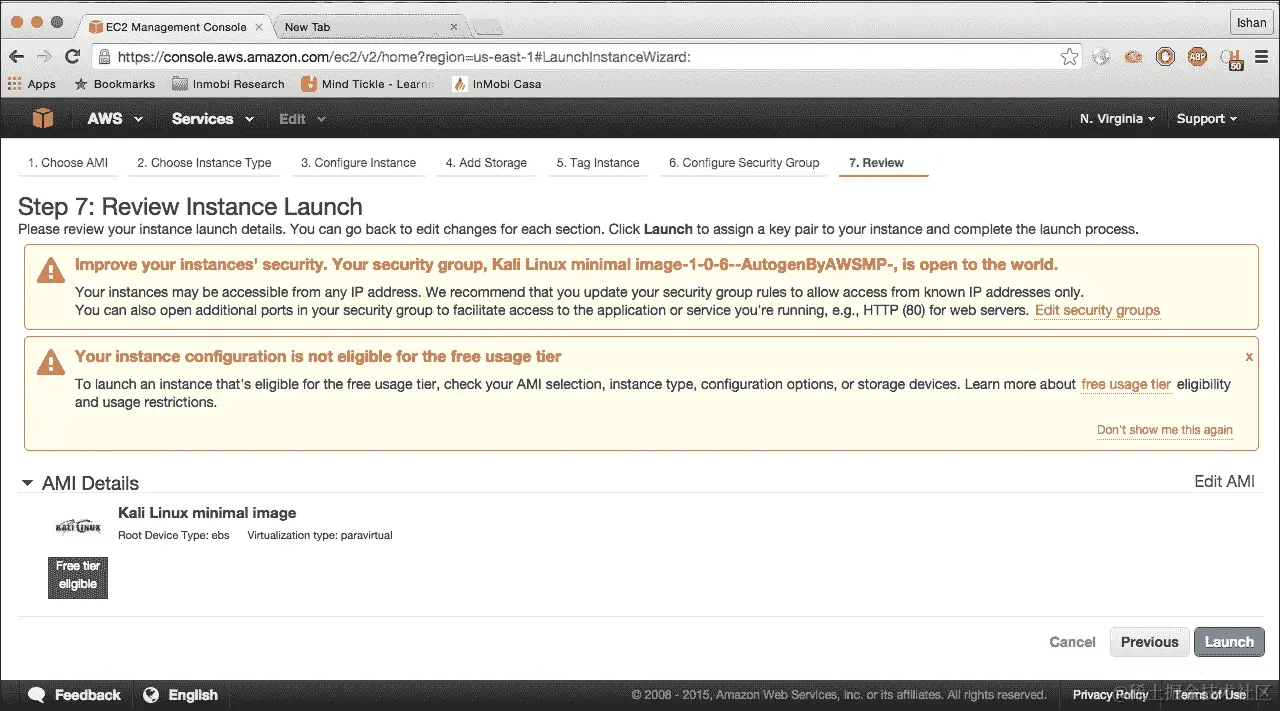
Task: Close the EC2 Management Console tab
Action: click(260, 27)
